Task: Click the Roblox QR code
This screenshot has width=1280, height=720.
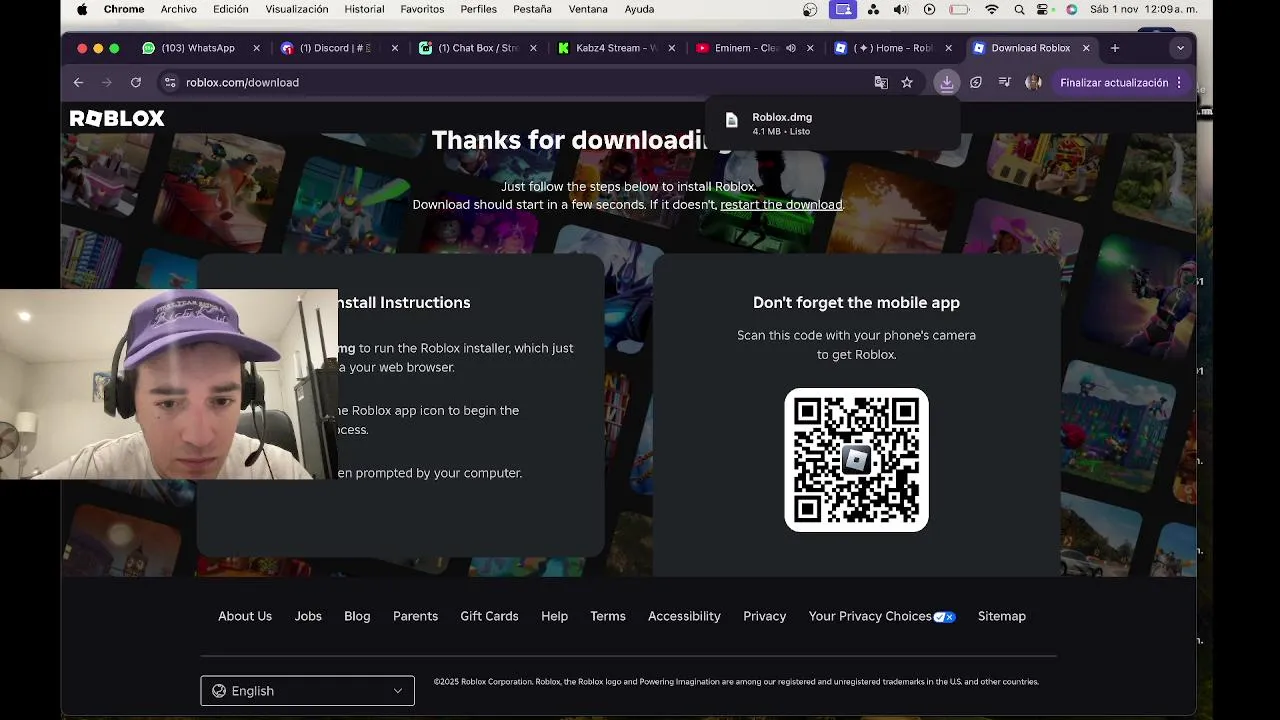Action: (856, 460)
